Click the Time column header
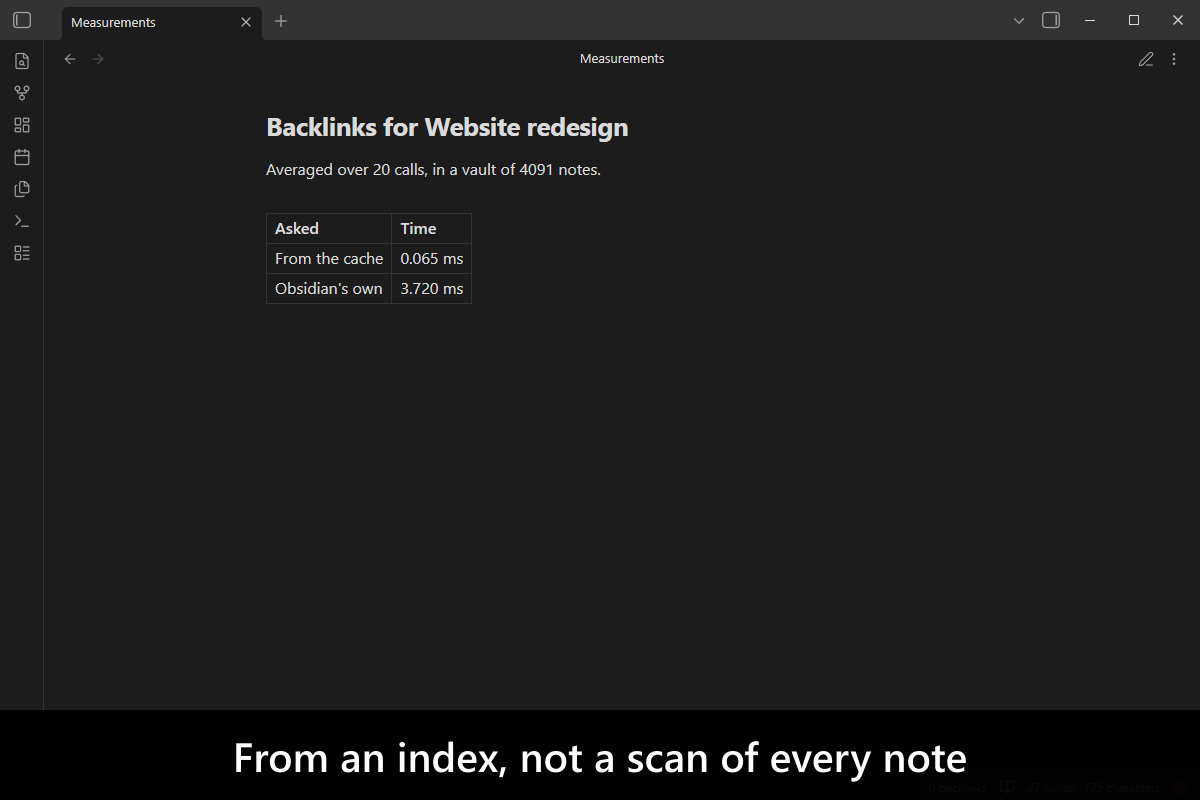This screenshot has height=800, width=1200. pyautogui.click(x=431, y=228)
